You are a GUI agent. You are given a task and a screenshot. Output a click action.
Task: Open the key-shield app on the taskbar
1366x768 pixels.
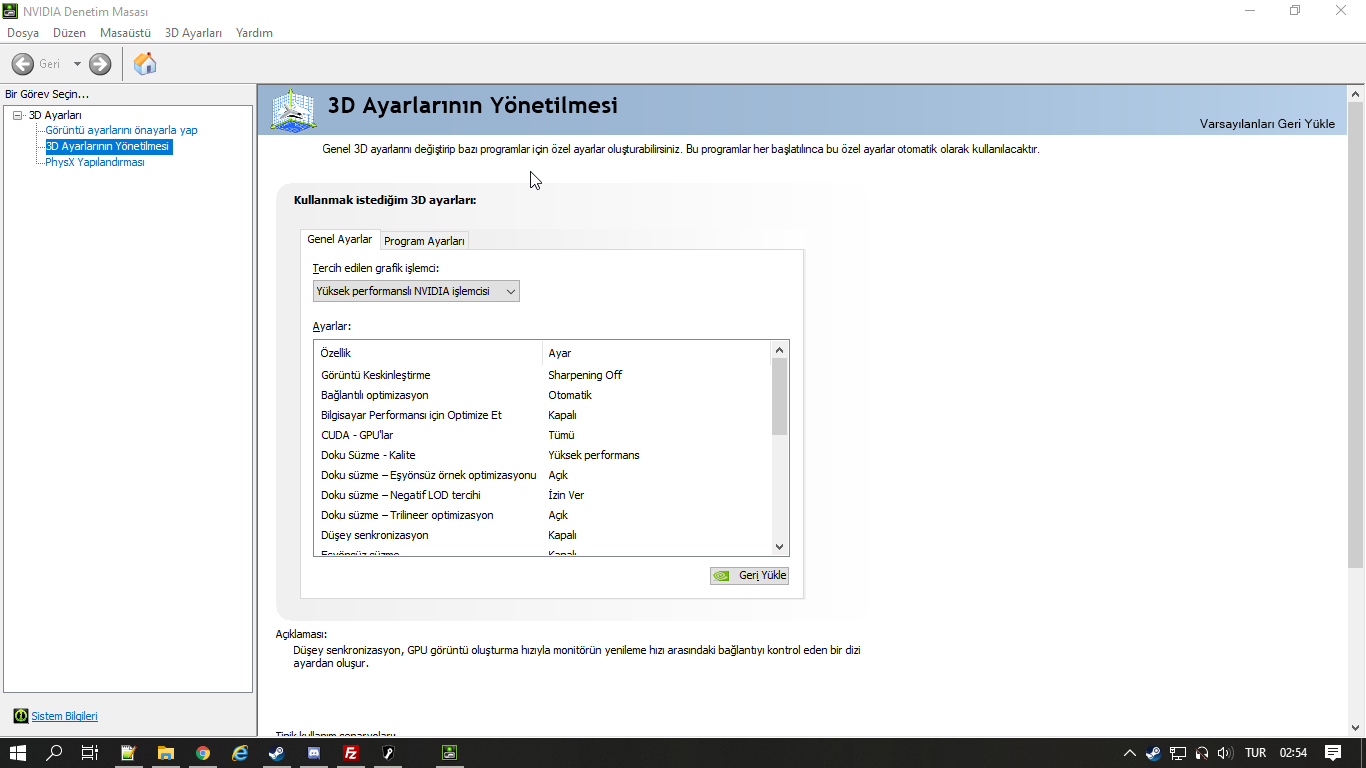pos(388,753)
